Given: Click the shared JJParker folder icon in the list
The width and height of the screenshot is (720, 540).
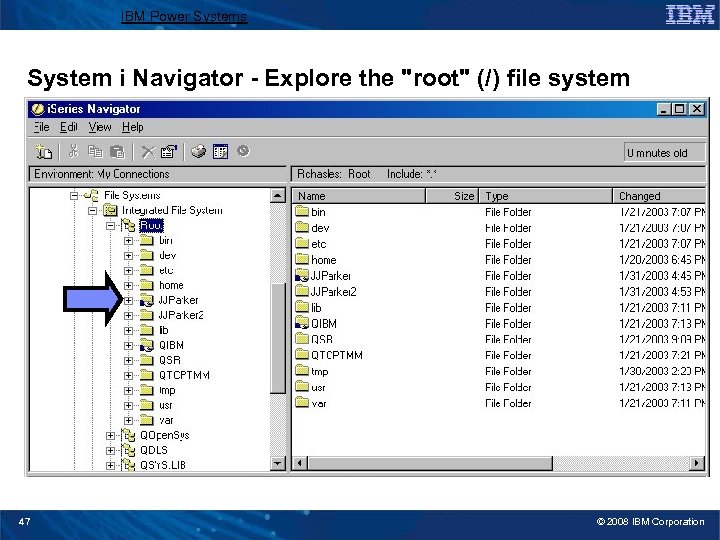Looking at the screenshot, I should coord(302,276).
